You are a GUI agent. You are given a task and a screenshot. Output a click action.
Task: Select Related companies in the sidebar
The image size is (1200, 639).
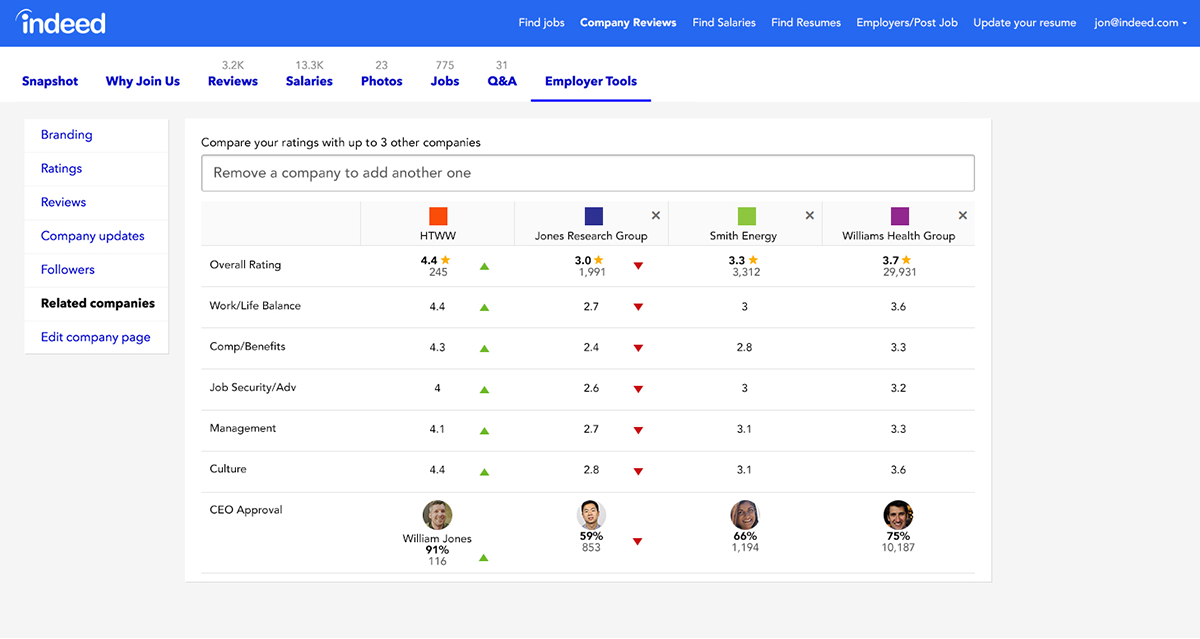98,303
